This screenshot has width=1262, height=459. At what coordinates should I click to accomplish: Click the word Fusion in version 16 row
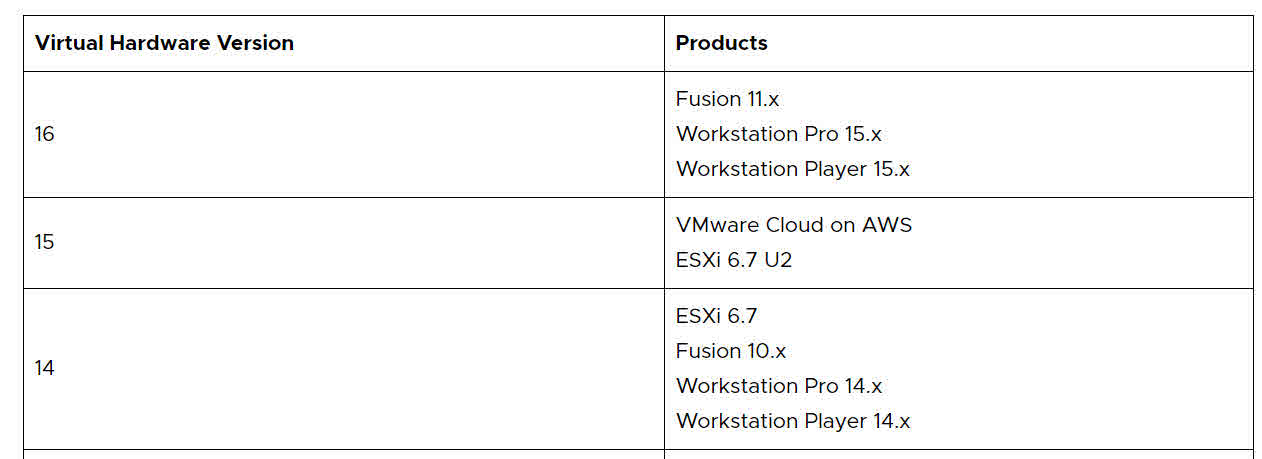pyautogui.click(x=707, y=99)
